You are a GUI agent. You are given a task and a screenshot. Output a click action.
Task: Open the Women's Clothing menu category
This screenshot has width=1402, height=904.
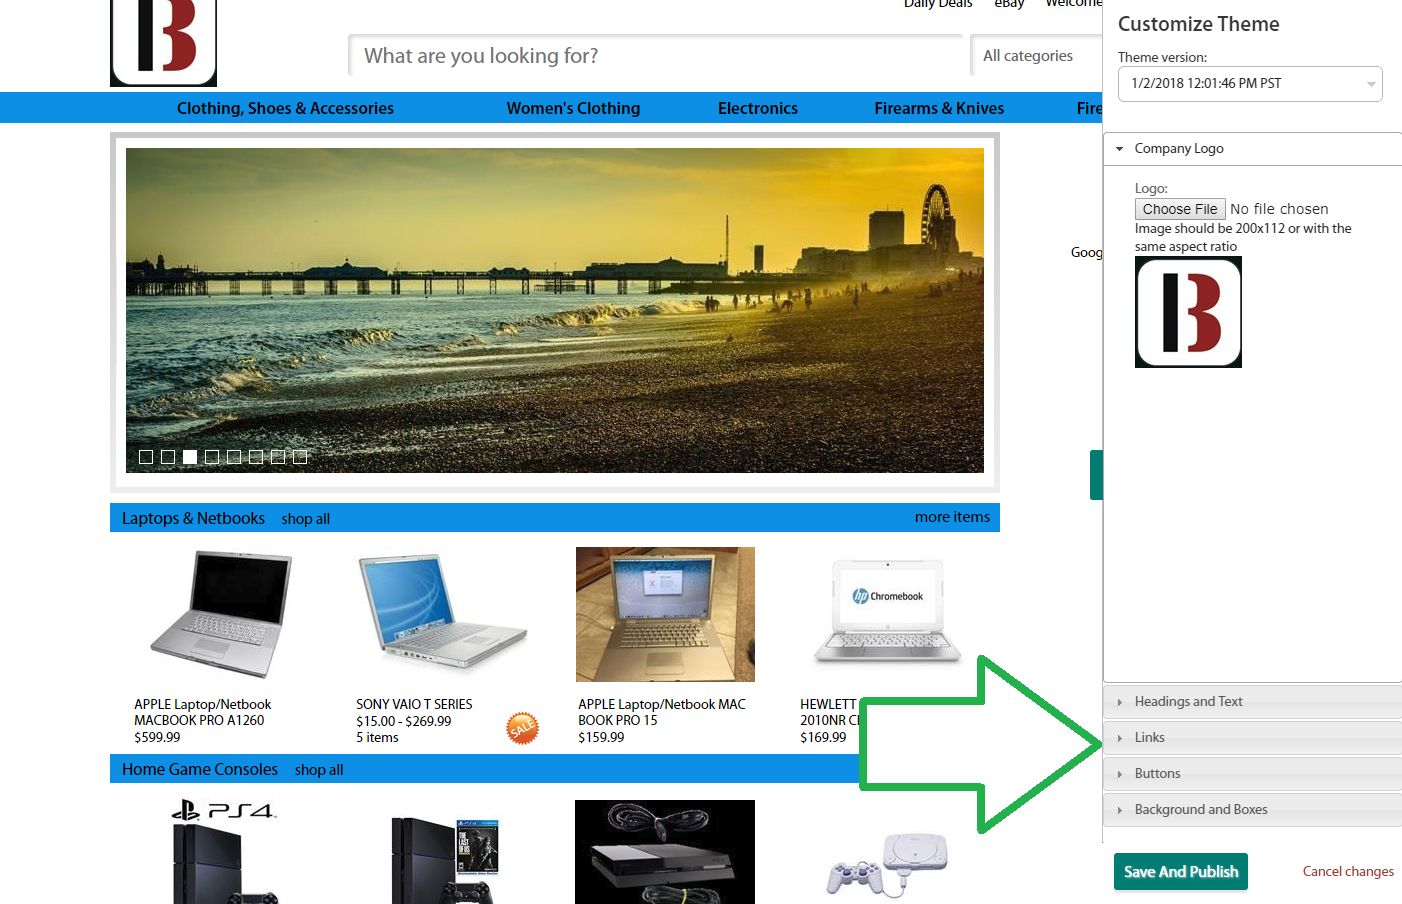click(x=573, y=108)
